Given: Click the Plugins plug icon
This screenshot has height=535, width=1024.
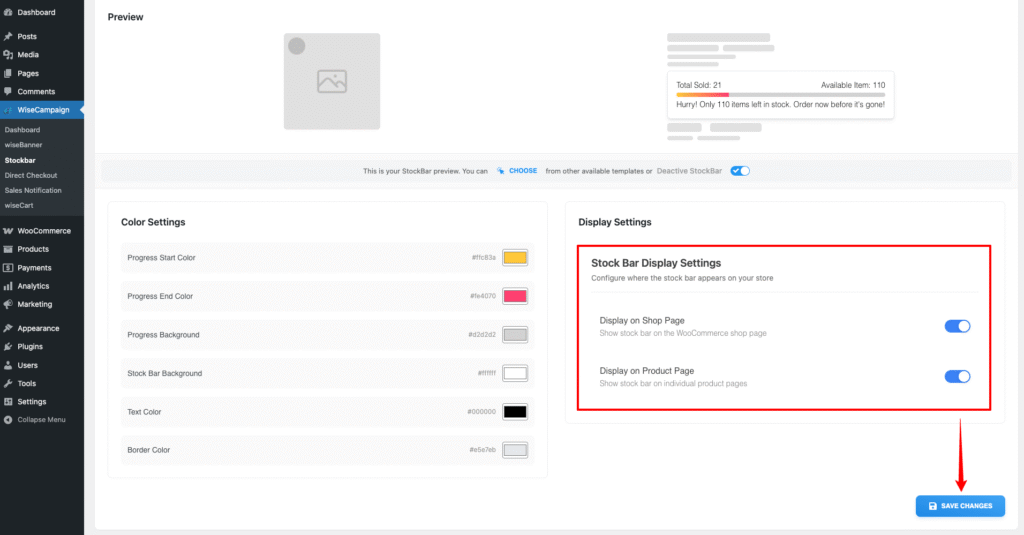Looking at the screenshot, I should tap(8, 347).
